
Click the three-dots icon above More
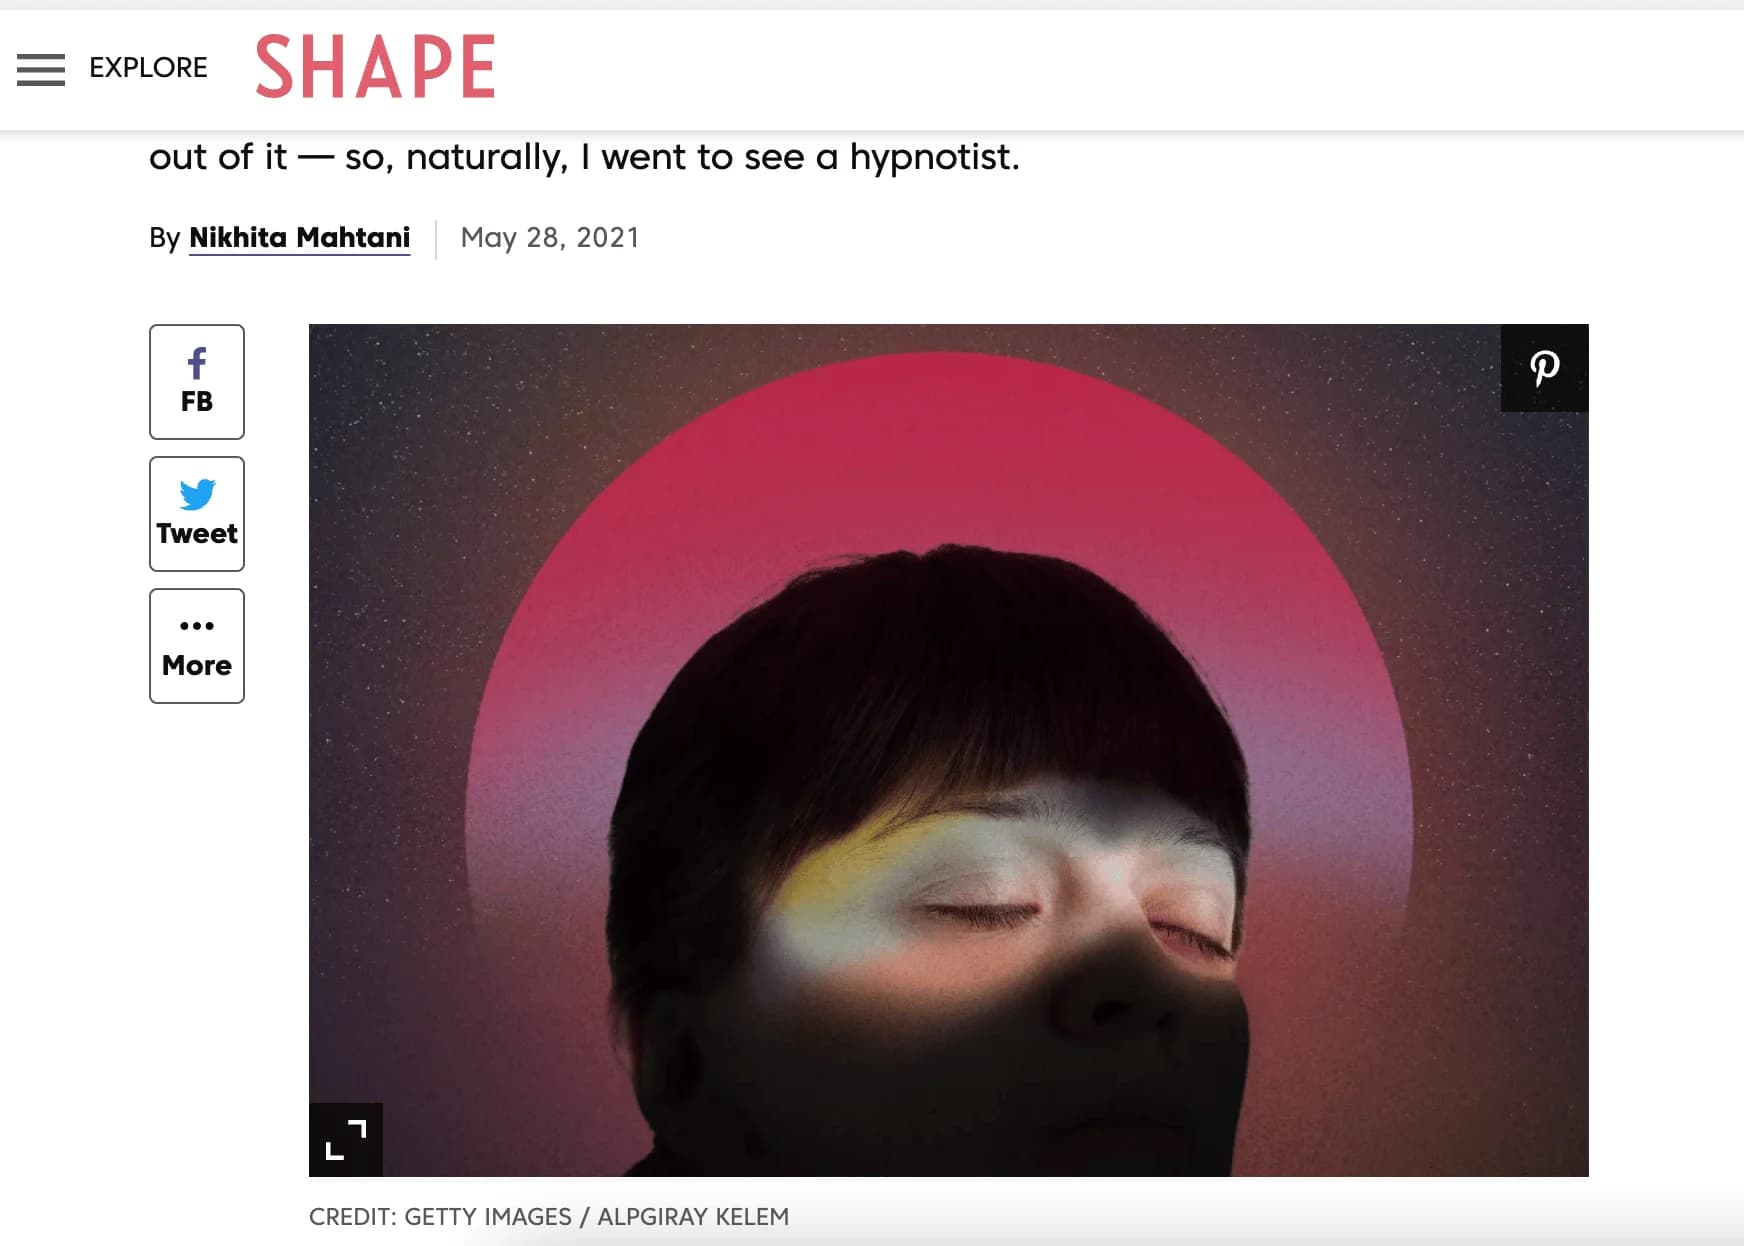coord(197,626)
